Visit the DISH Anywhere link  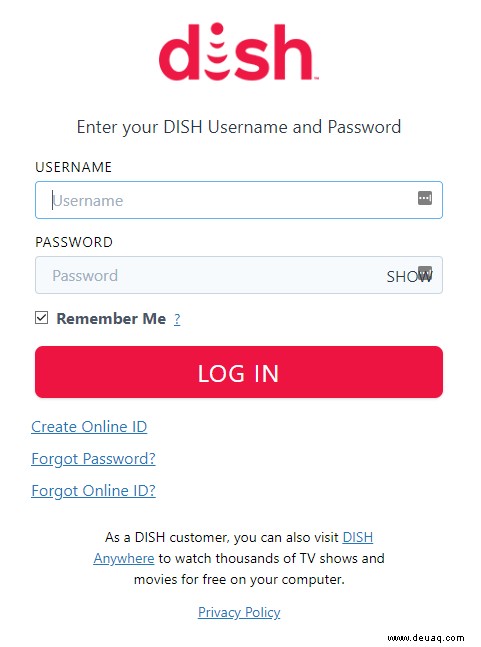[358, 537]
